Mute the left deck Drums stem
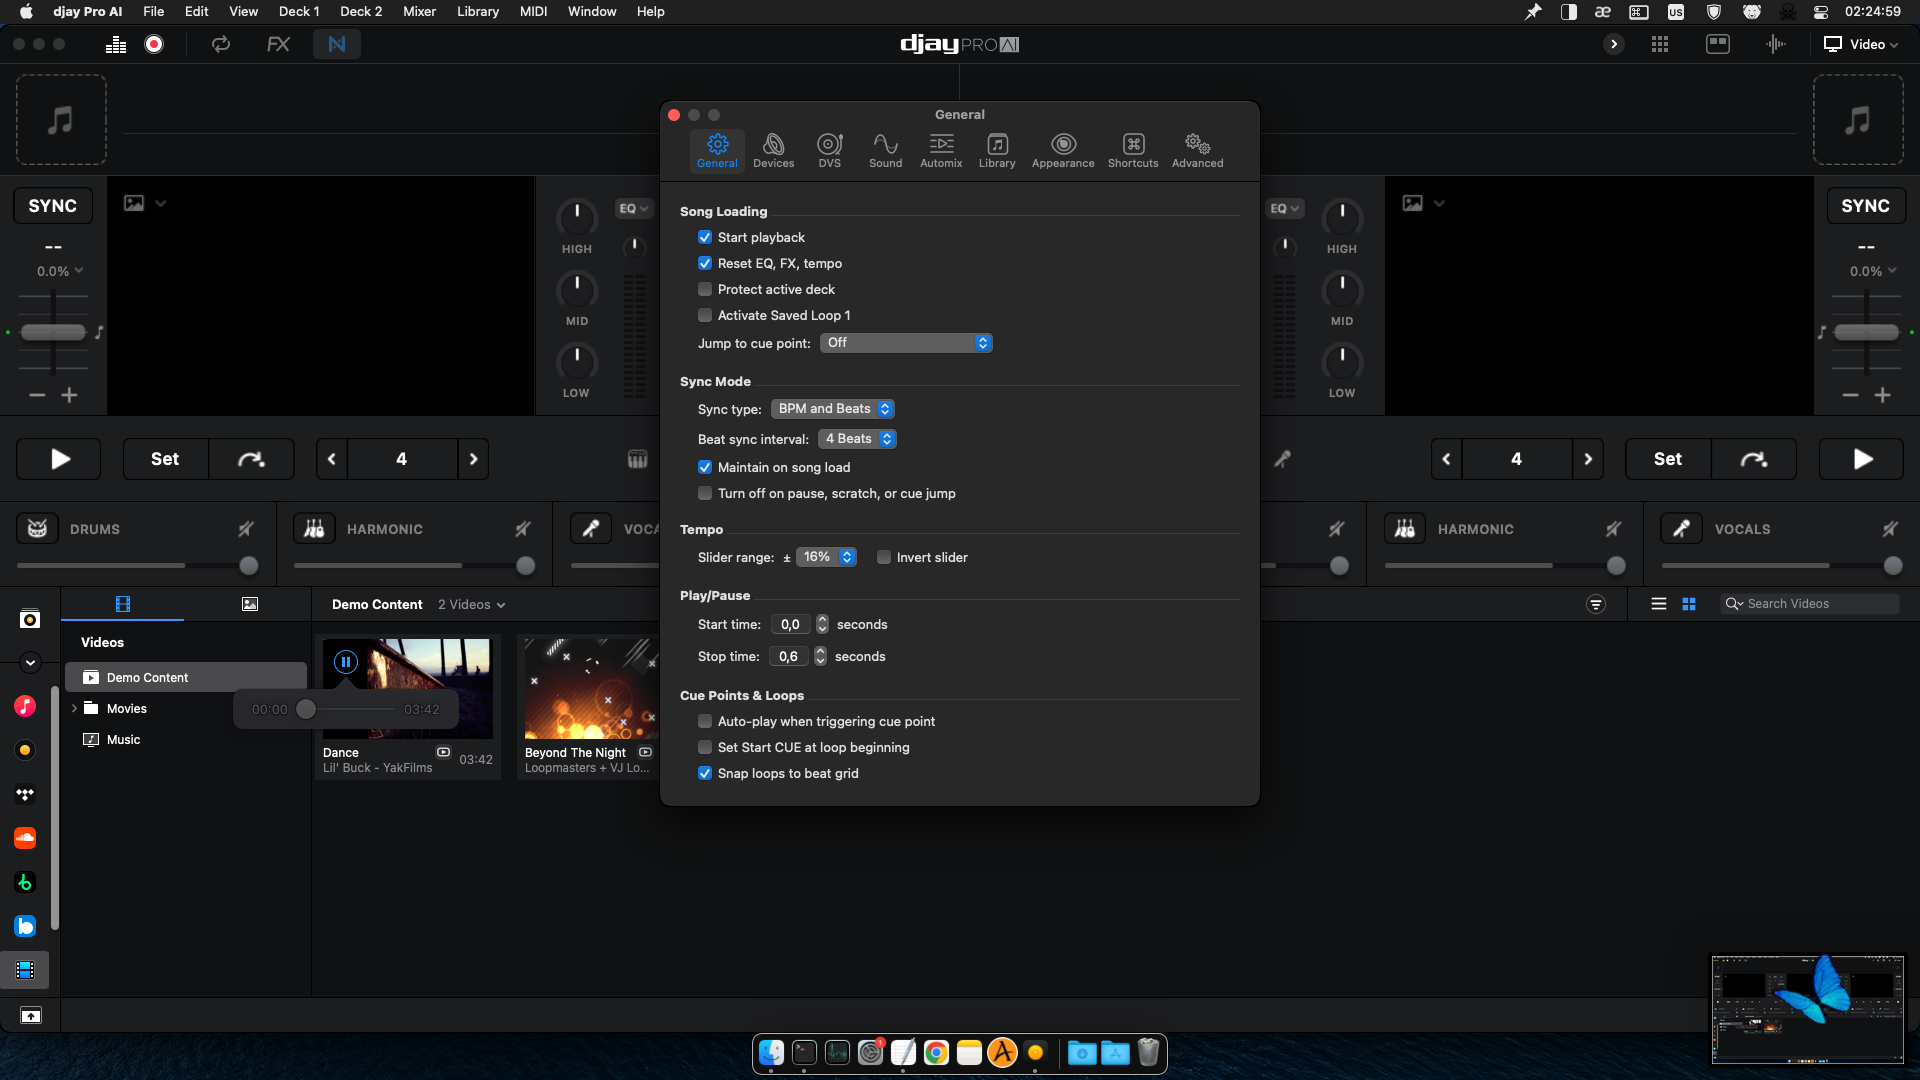Screen dimensions: 1920x1080 tap(245, 529)
